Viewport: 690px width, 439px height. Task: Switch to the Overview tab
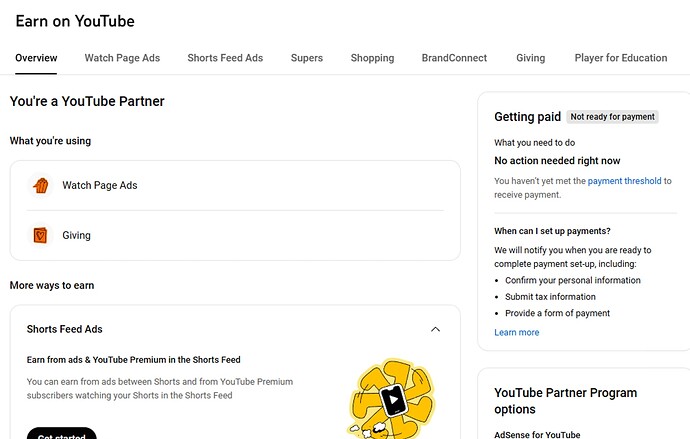(x=36, y=58)
